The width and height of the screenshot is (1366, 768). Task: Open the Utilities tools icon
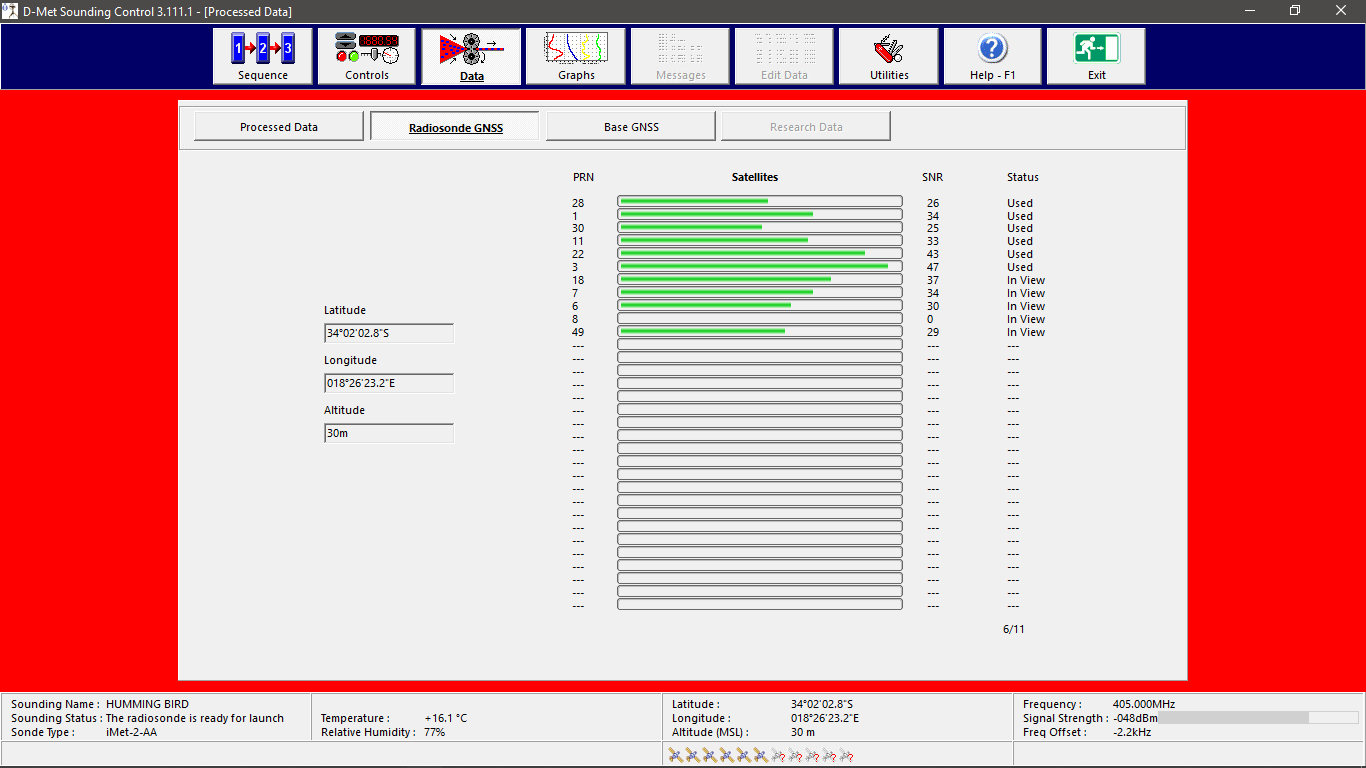click(889, 56)
